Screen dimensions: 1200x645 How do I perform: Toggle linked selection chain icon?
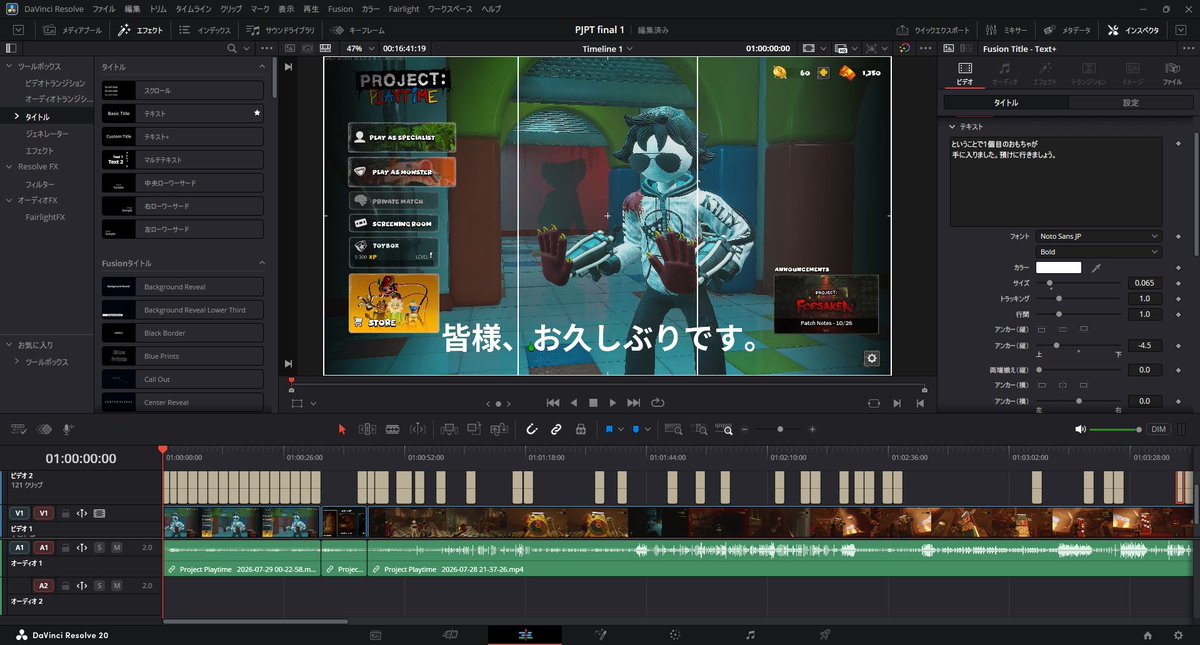556,429
